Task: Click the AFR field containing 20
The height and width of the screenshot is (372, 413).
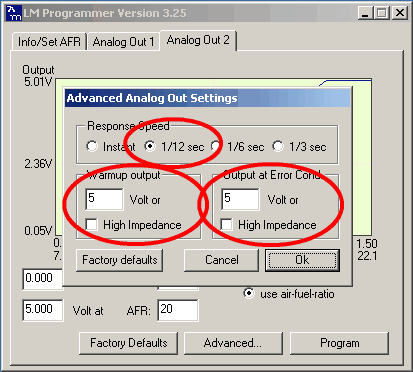Action: 178,310
